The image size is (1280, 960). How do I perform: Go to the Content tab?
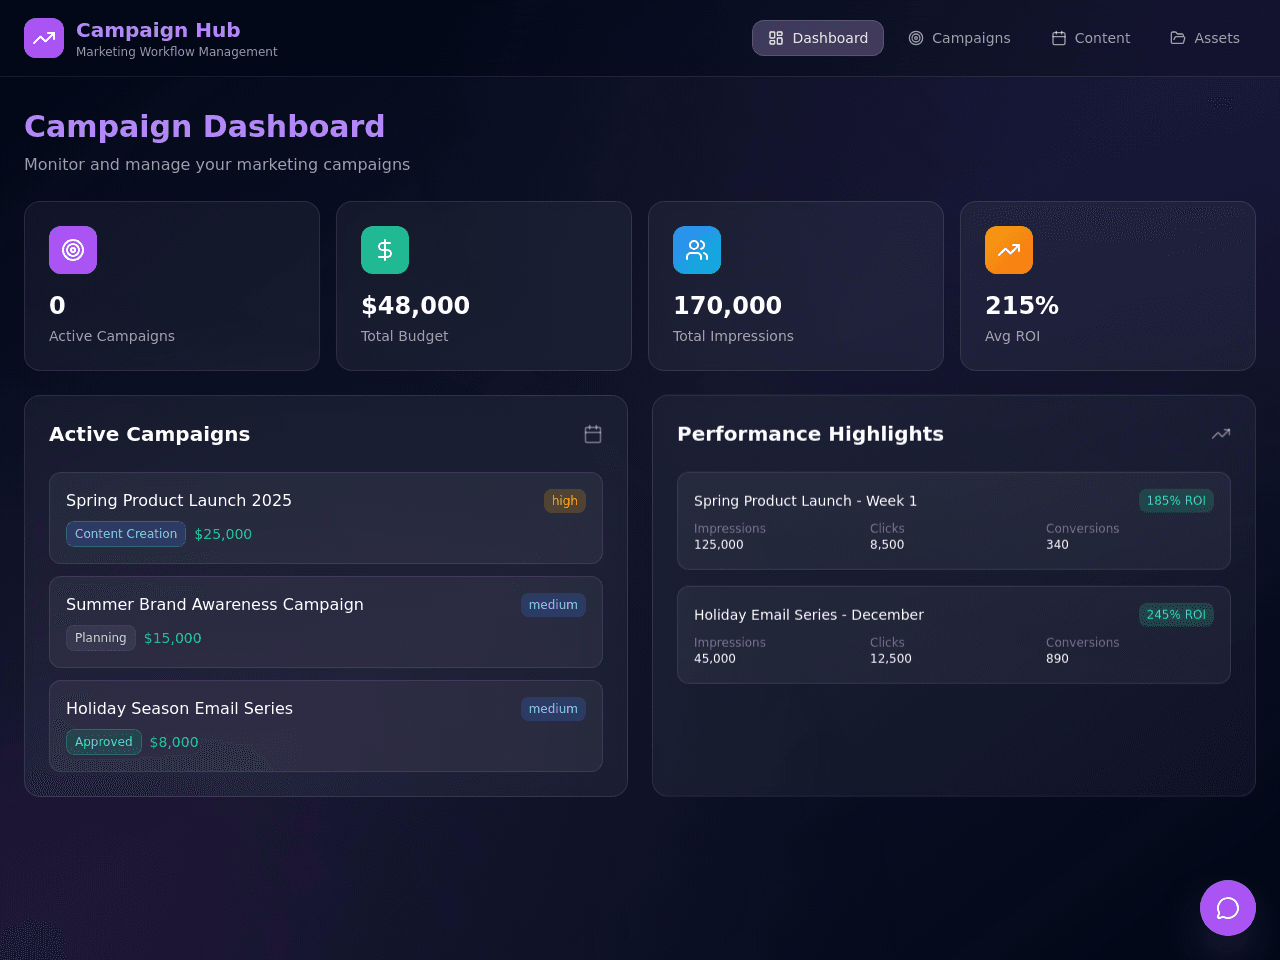click(1090, 38)
